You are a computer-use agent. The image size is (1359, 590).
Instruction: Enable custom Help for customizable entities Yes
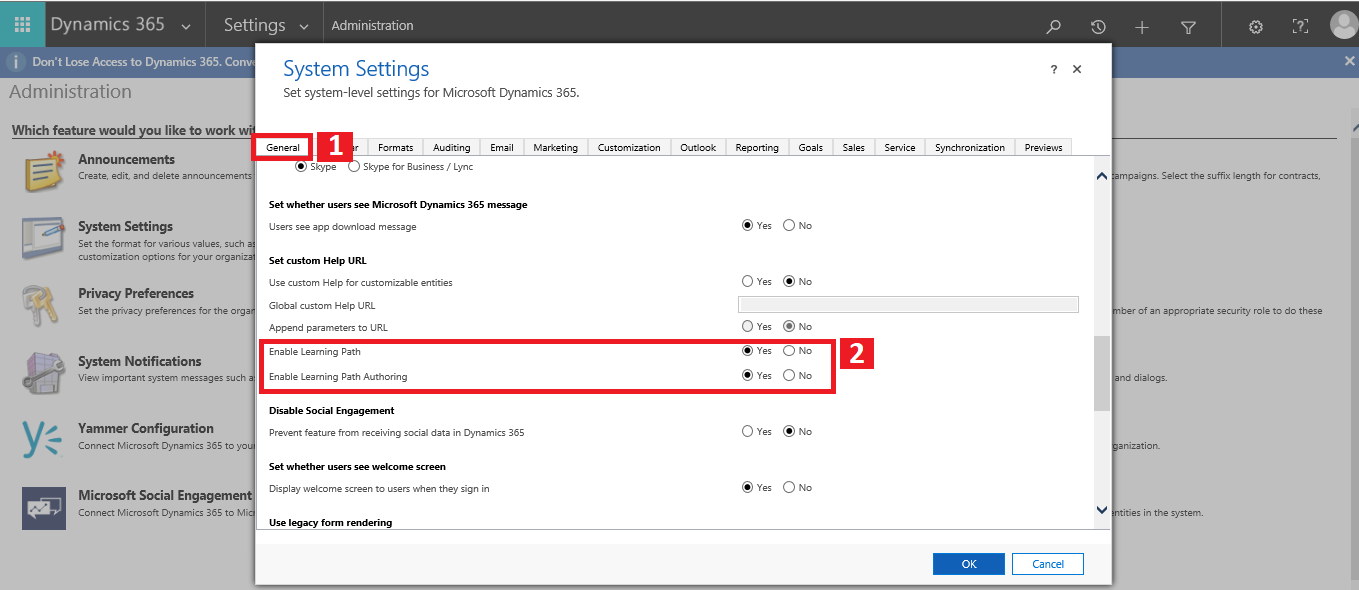[x=747, y=282]
